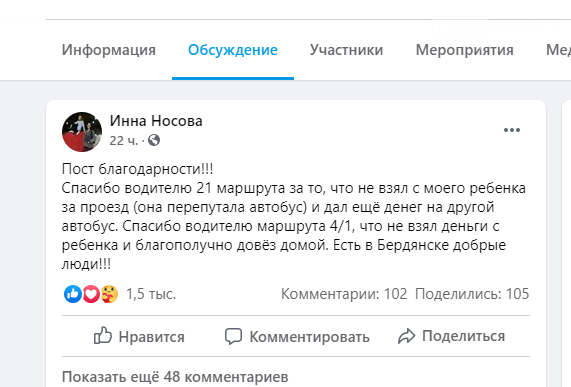571x387 pixels.
Task: Click the share arrow icon
Action: pos(406,336)
